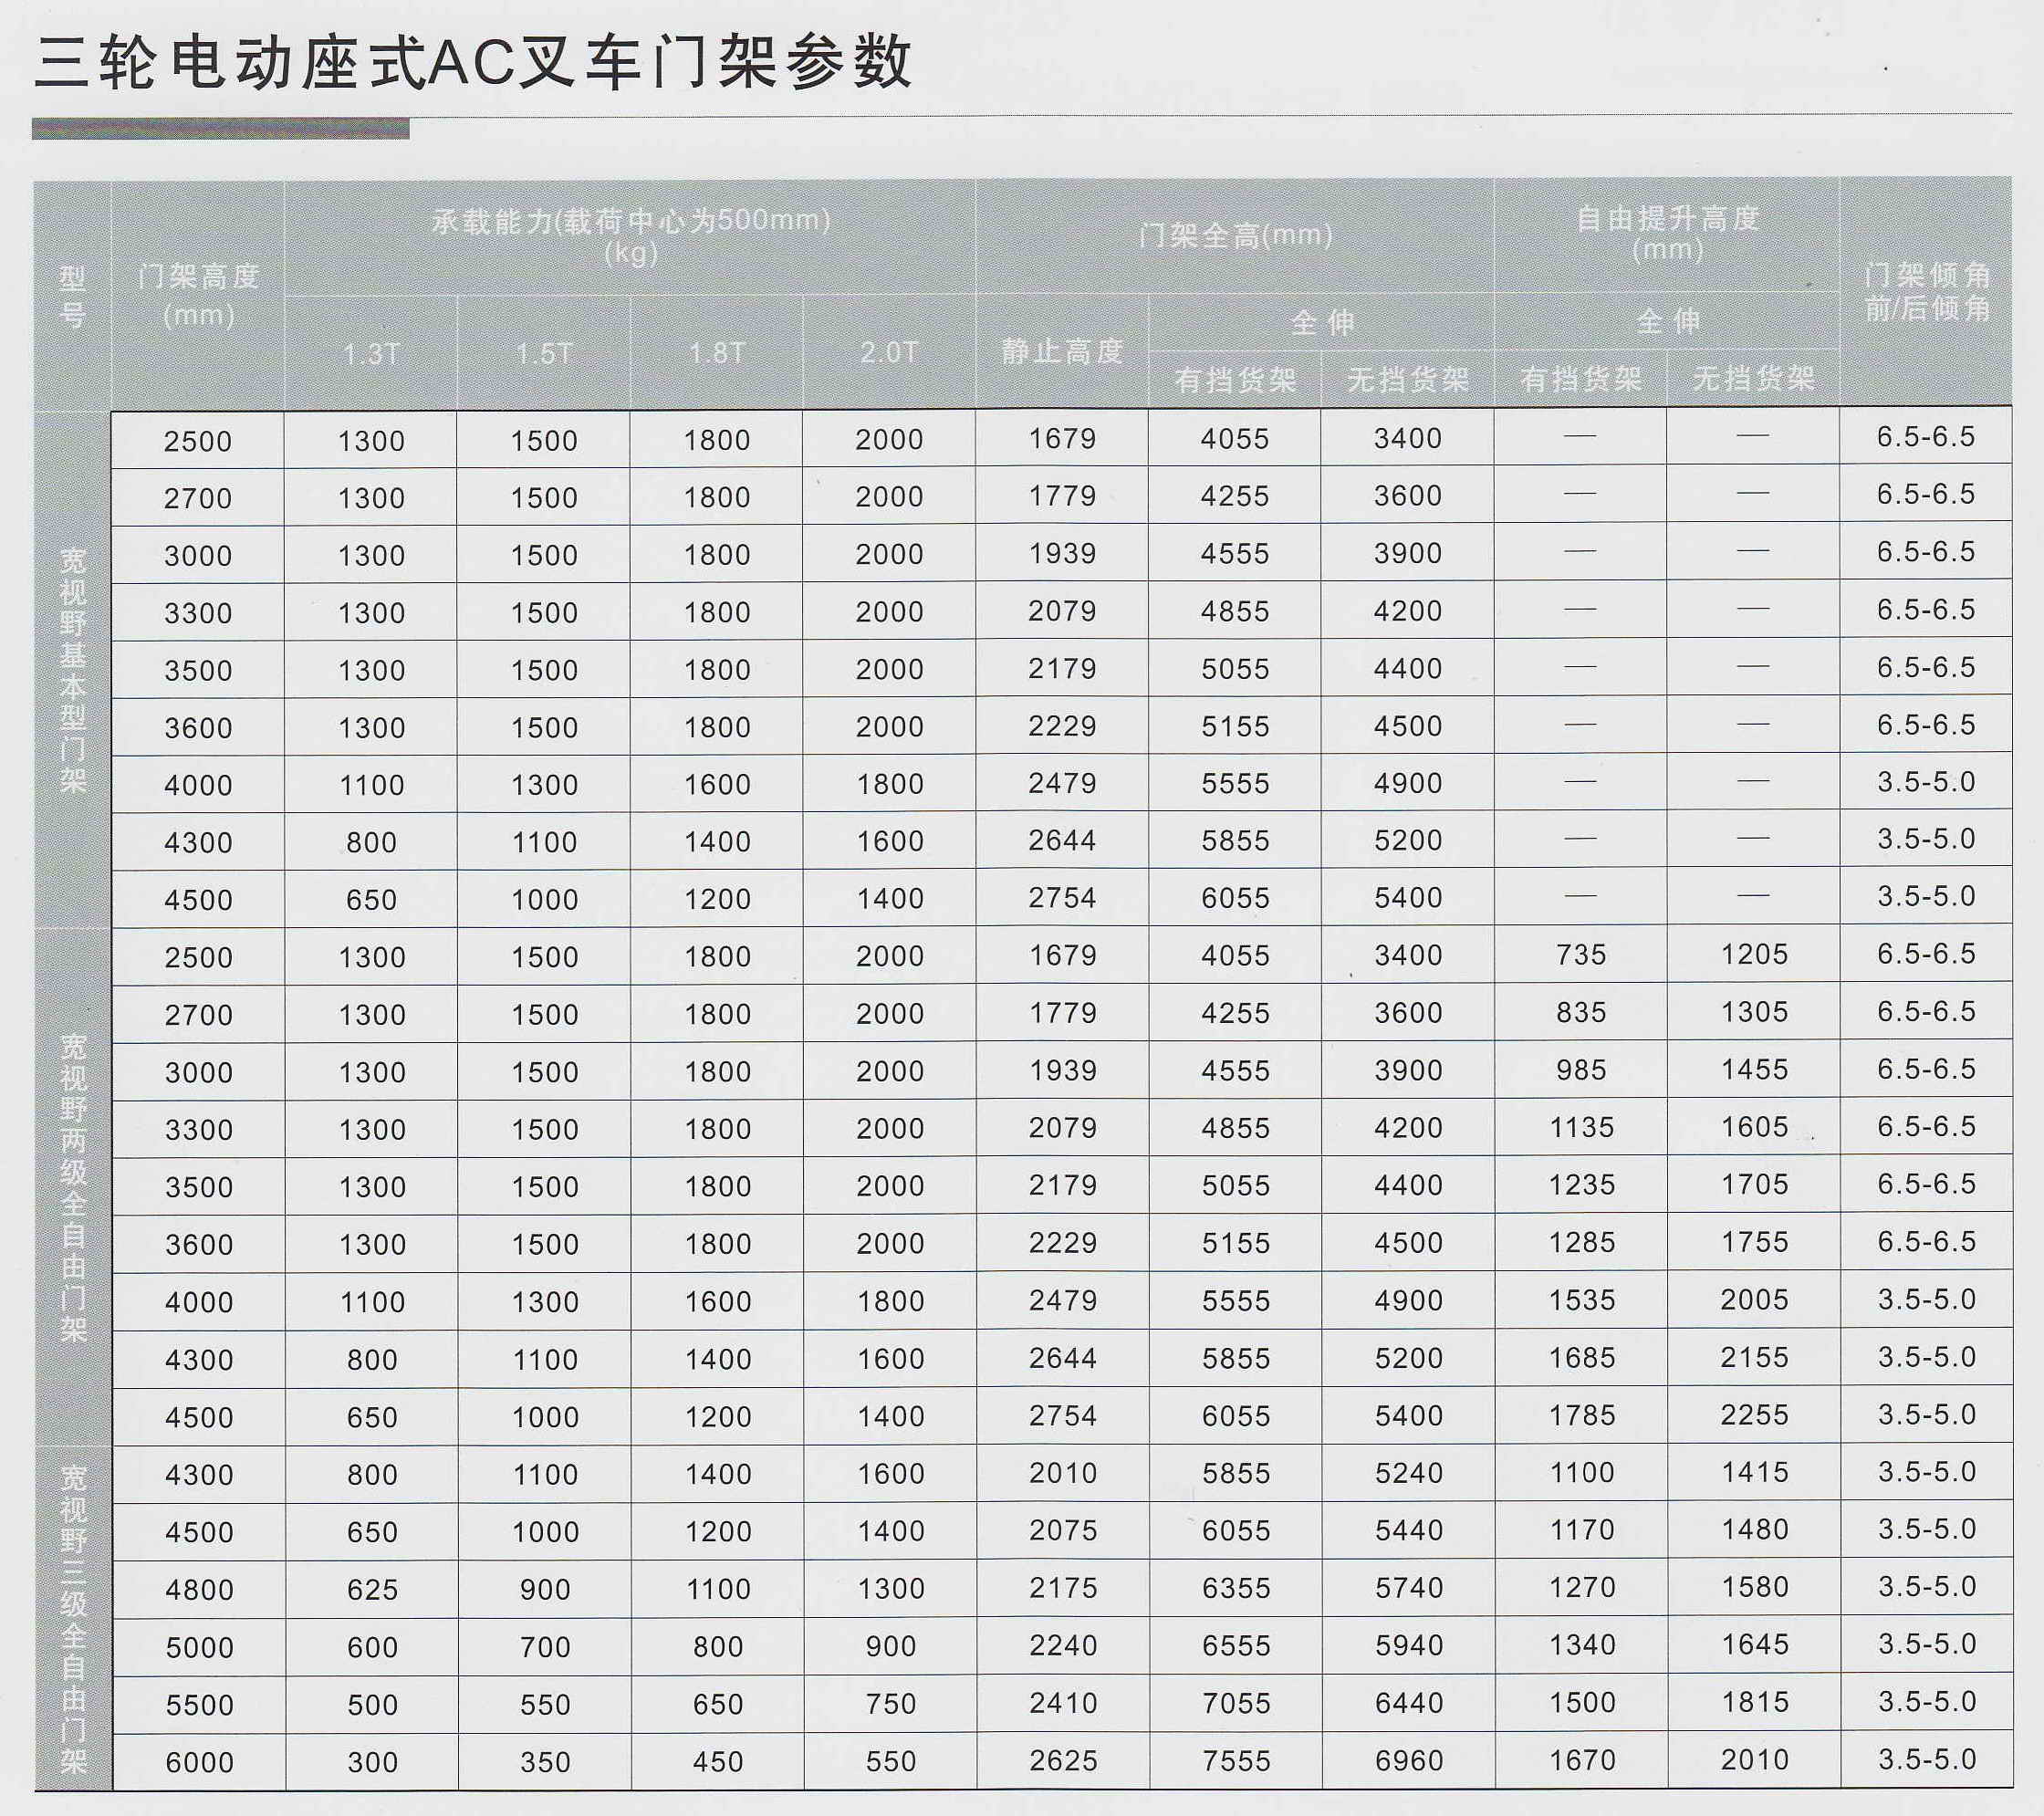Image resolution: width=2044 pixels, height=1816 pixels.
Task: Click the value 2155
Action: pyautogui.click(x=1754, y=1357)
